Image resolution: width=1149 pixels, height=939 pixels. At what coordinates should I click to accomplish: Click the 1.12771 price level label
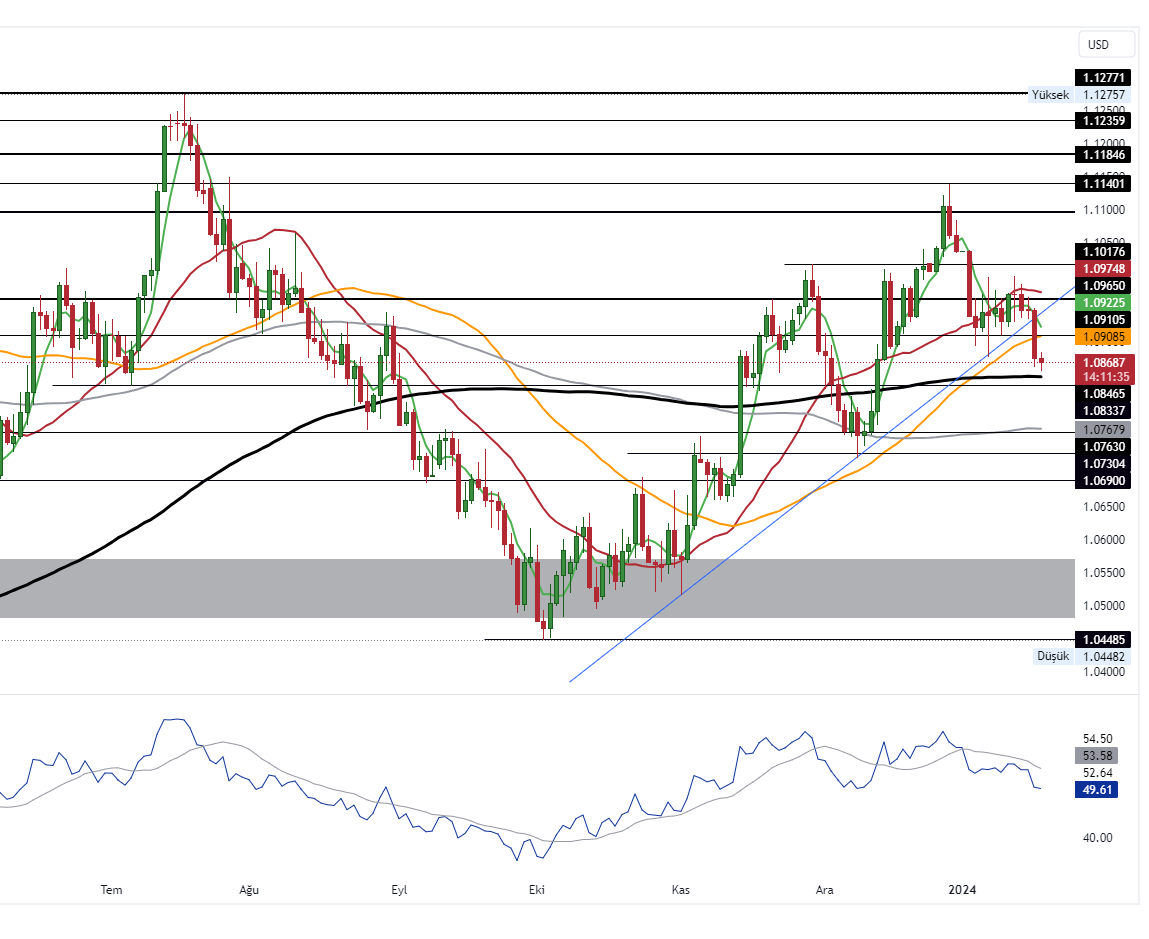point(1103,78)
